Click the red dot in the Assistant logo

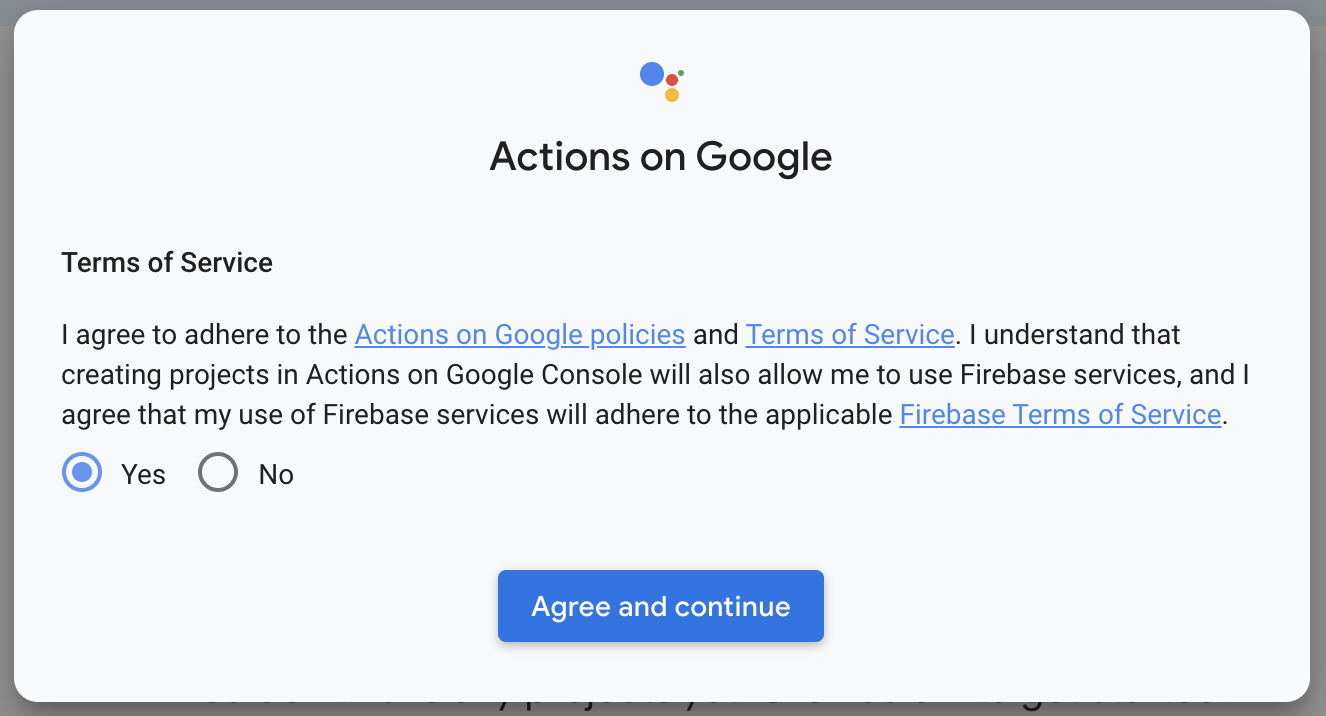672,80
